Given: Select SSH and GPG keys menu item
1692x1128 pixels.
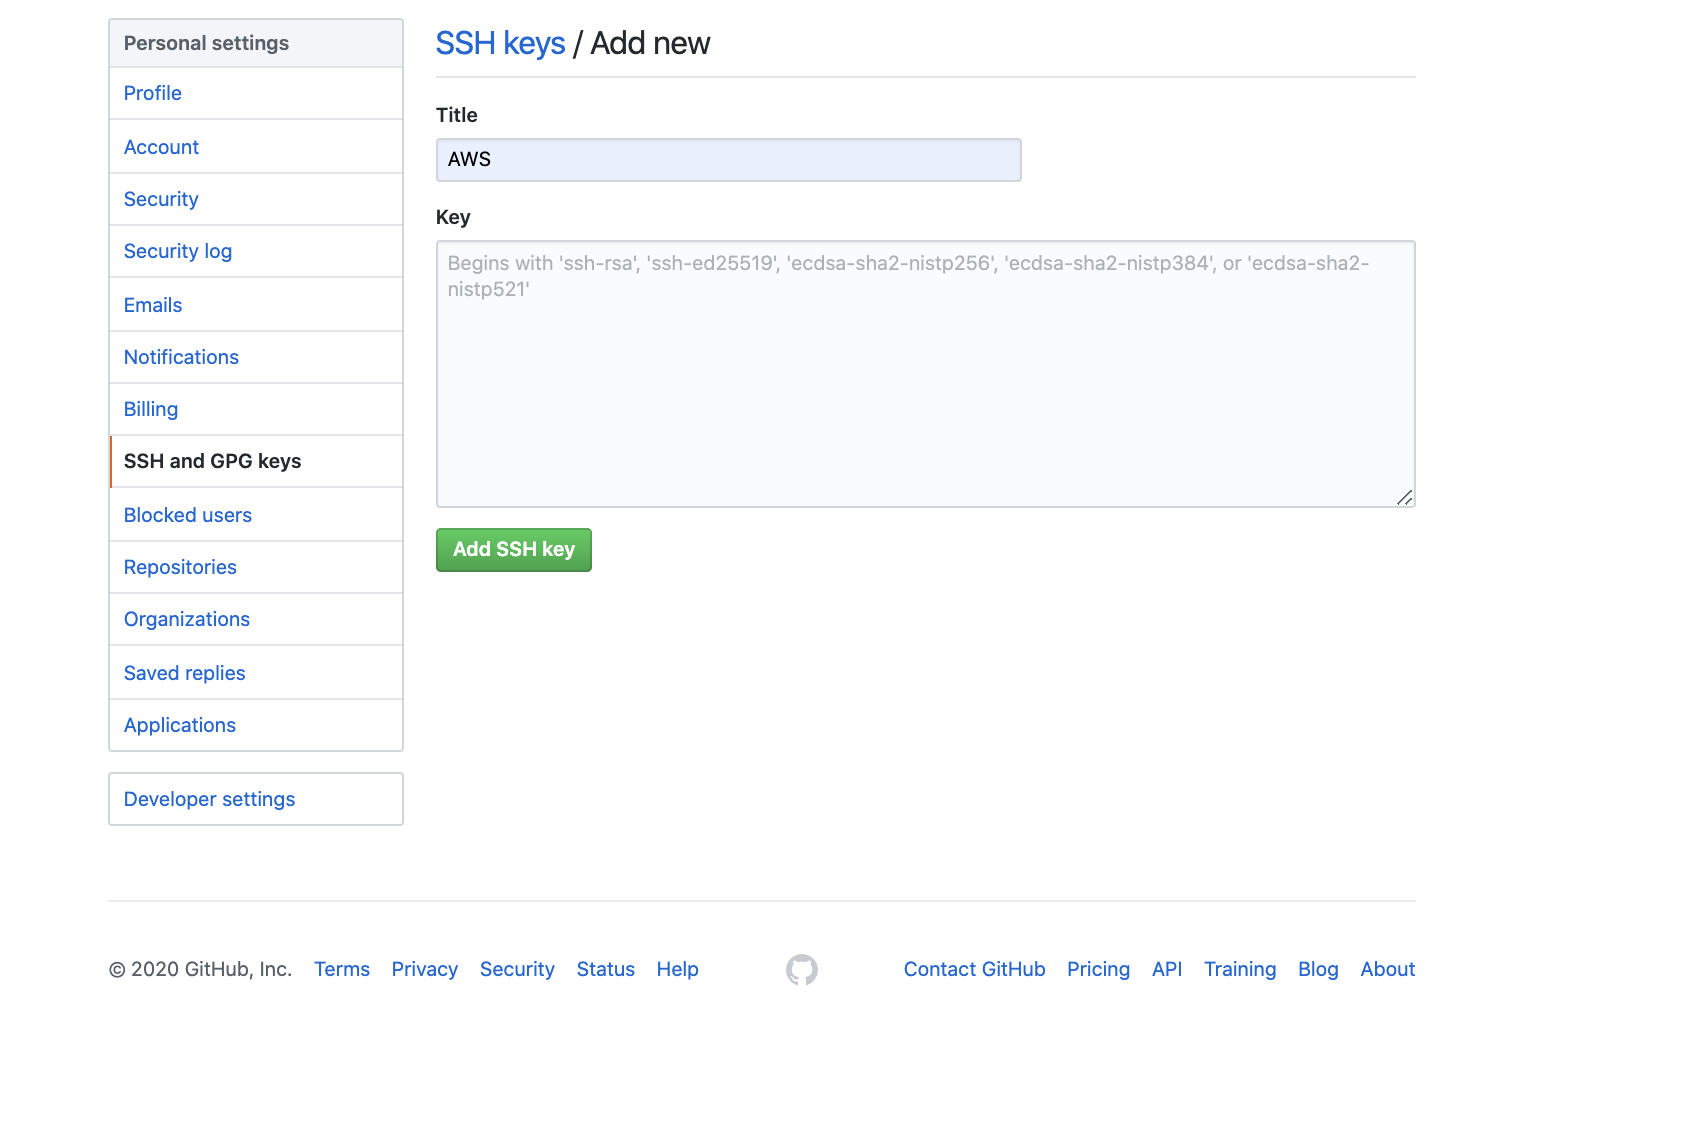Looking at the screenshot, I should coord(212,461).
